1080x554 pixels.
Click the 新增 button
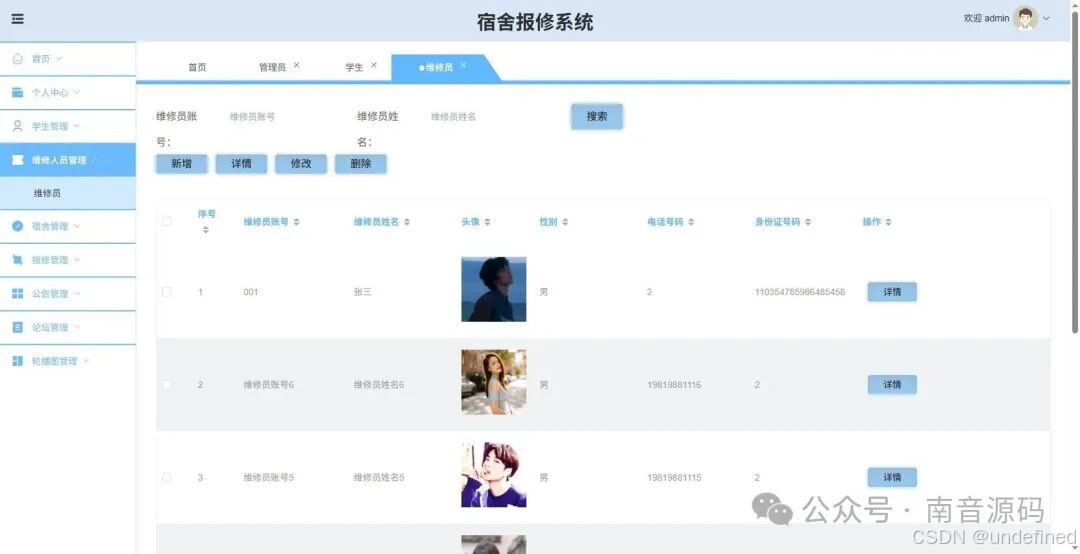click(x=181, y=163)
